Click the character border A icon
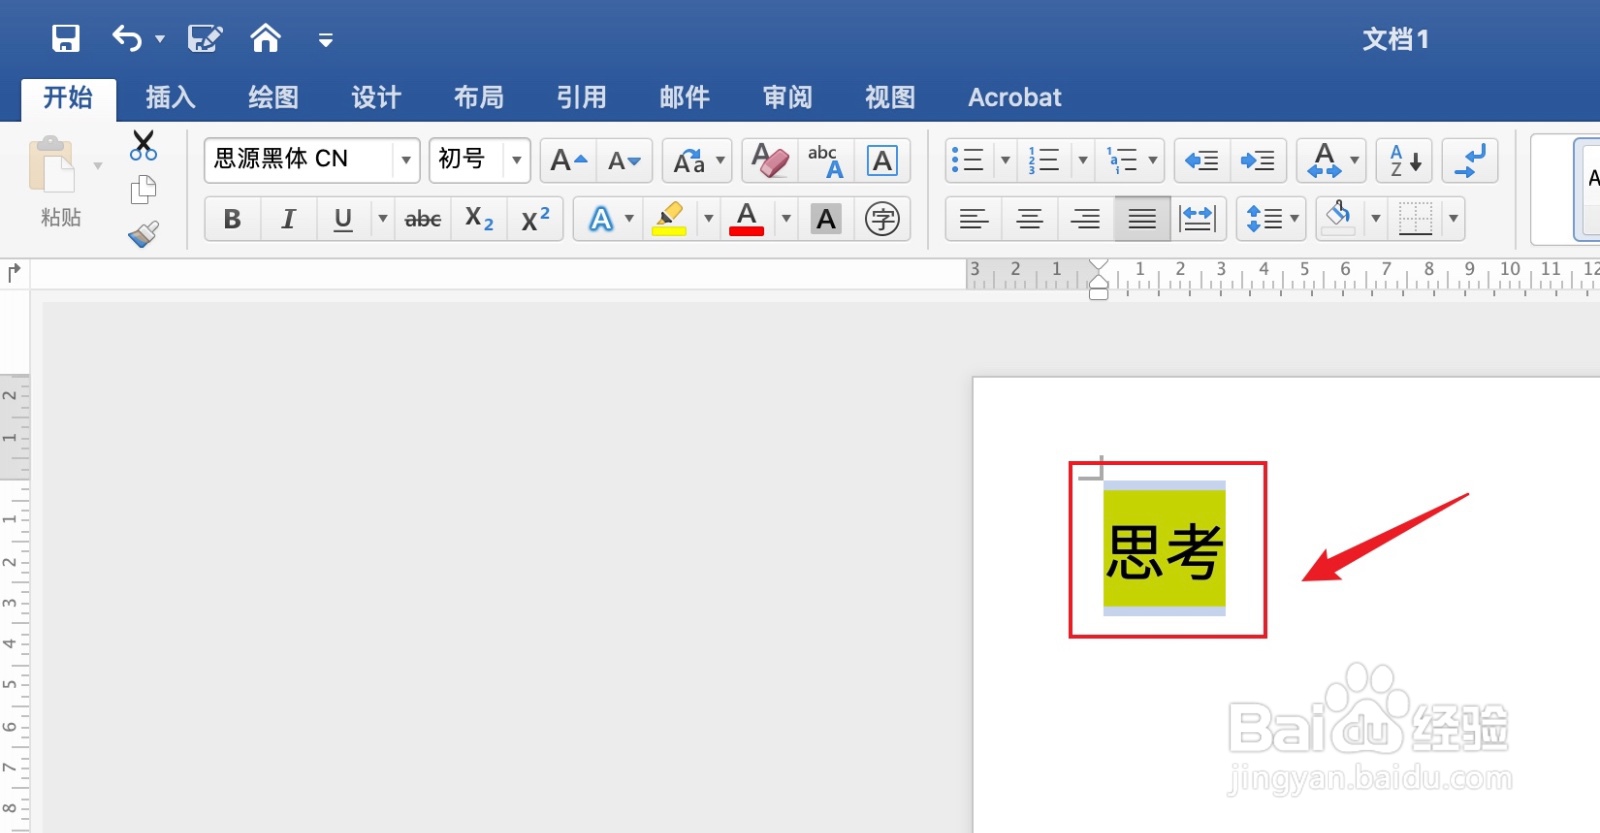 [x=882, y=160]
